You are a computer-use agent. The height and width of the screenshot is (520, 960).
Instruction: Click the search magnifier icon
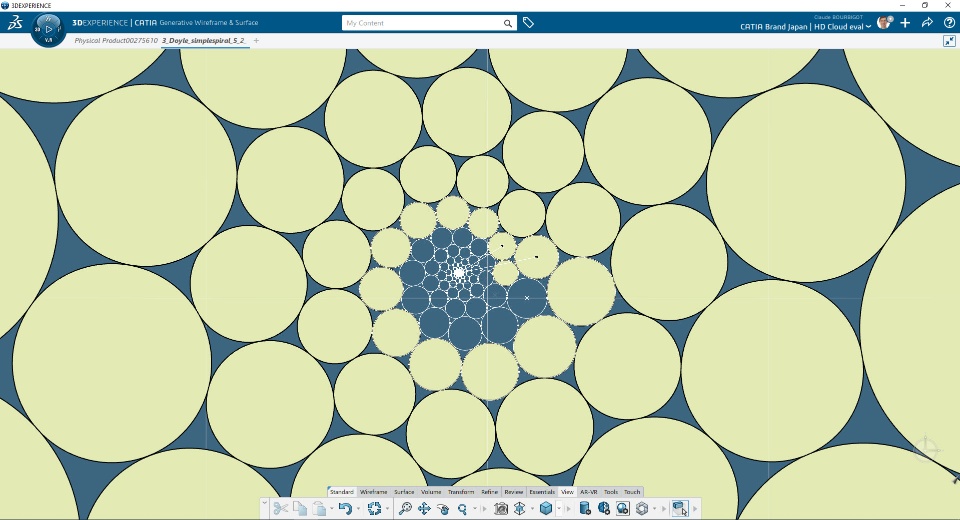pos(508,23)
